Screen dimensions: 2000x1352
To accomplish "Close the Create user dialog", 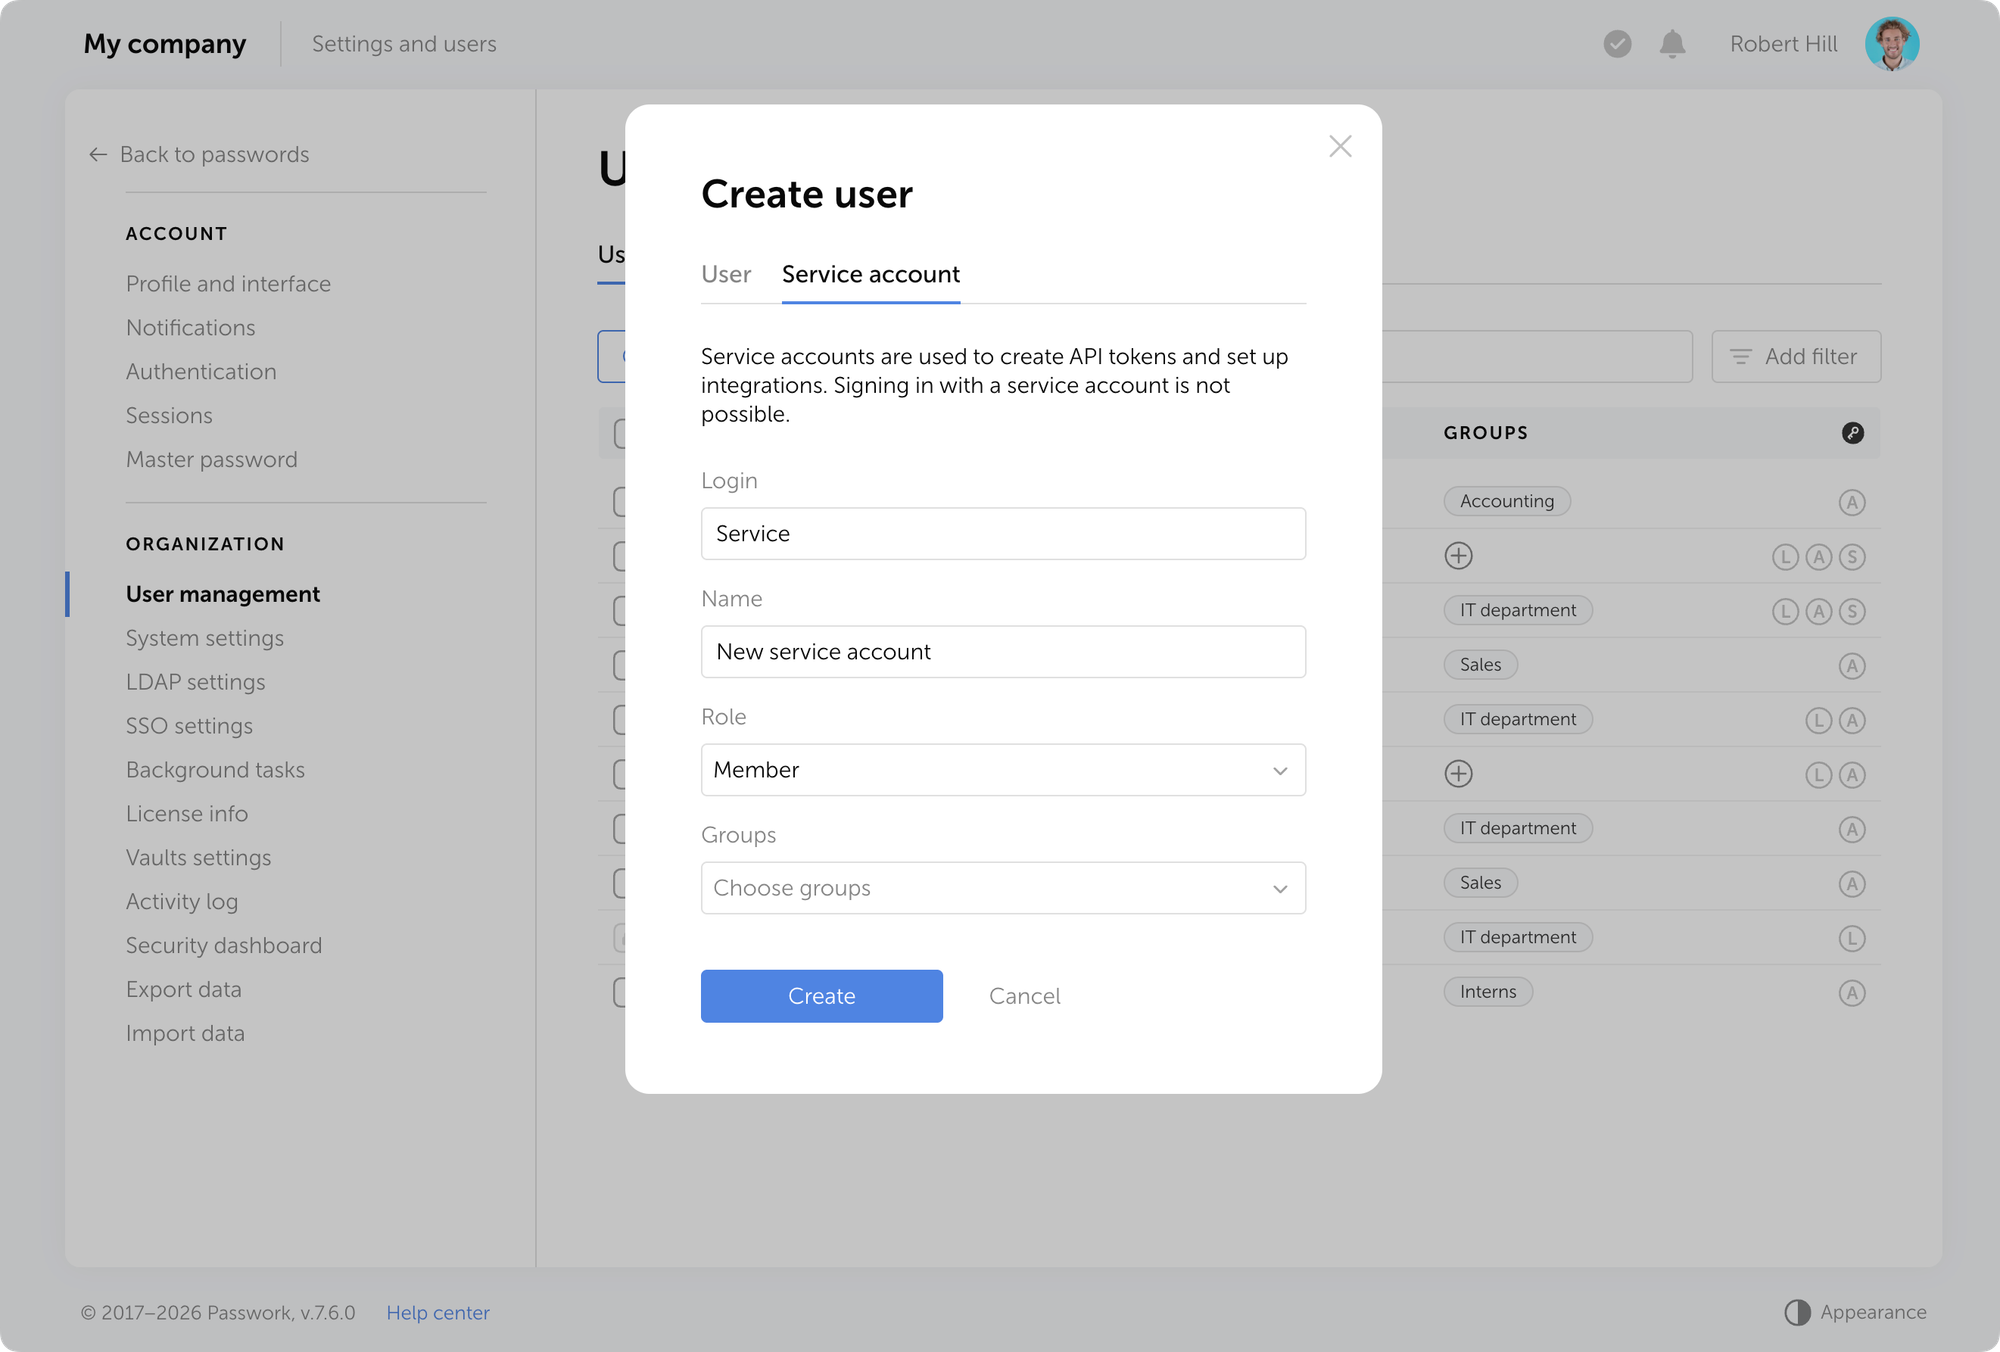I will [x=1340, y=146].
